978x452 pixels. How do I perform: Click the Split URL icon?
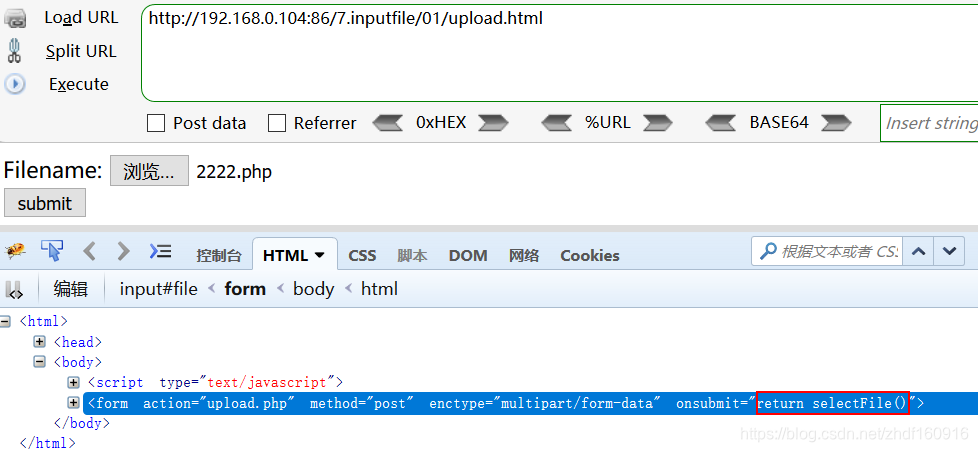15,51
